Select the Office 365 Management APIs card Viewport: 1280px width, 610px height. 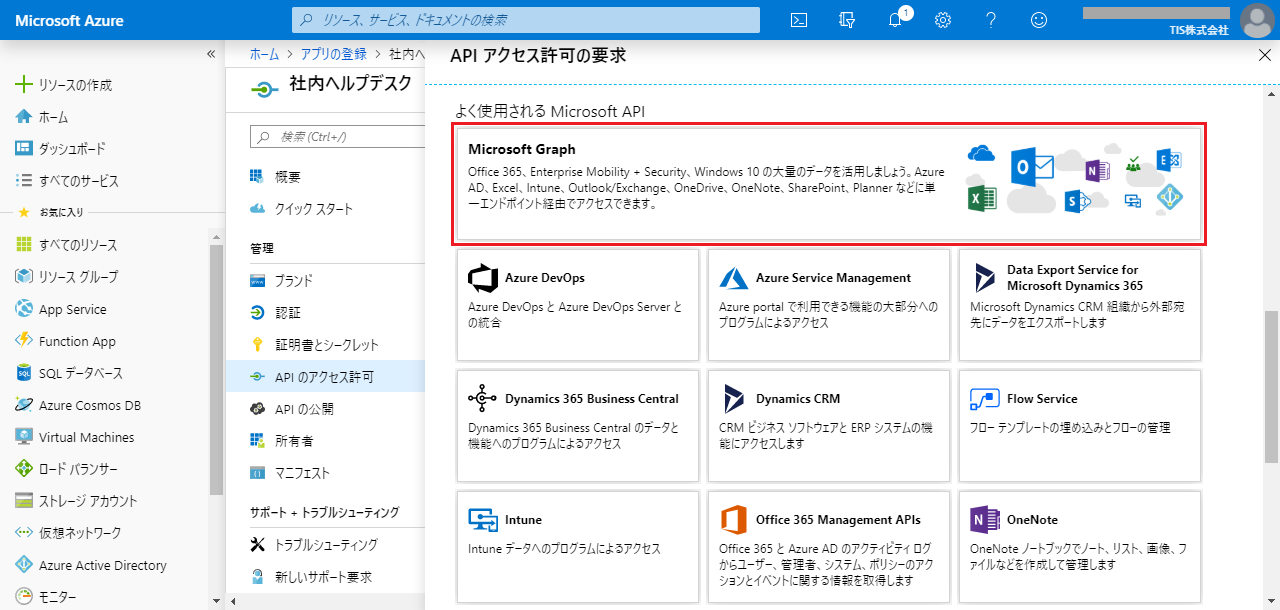[x=829, y=547]
